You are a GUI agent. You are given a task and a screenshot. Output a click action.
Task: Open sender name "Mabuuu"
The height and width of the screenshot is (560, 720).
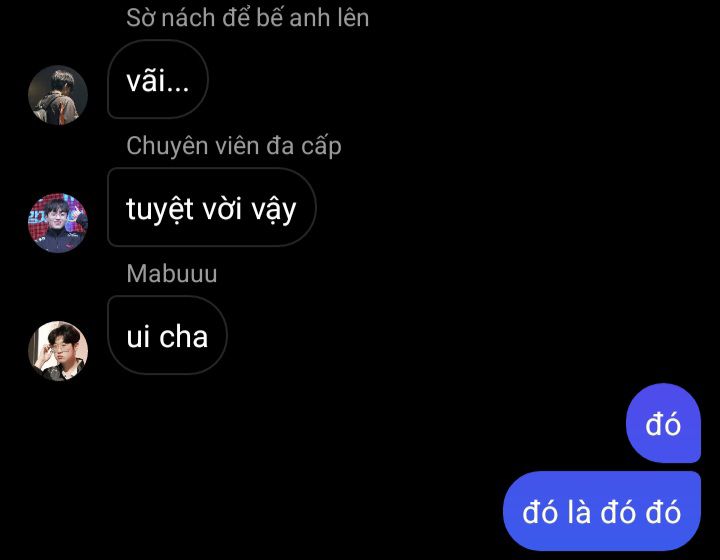click(172, 274)
